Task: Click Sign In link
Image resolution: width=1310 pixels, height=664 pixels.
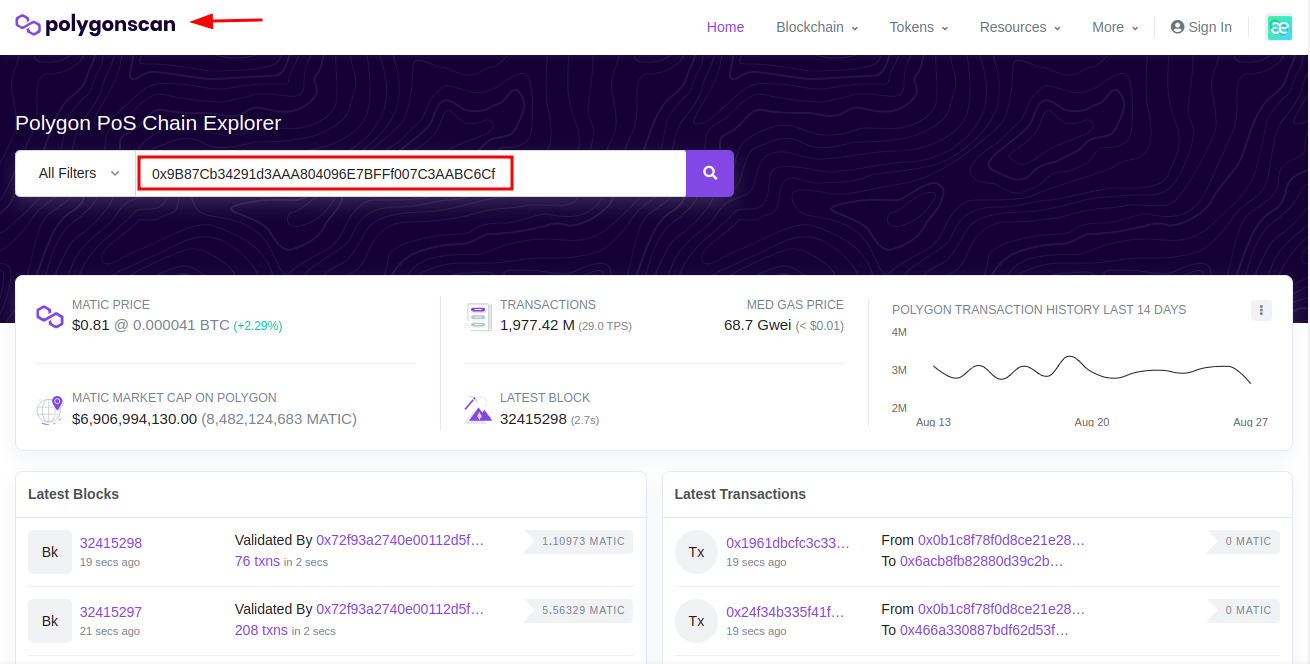Action: pyautogui.click(x=1201, y=27)
